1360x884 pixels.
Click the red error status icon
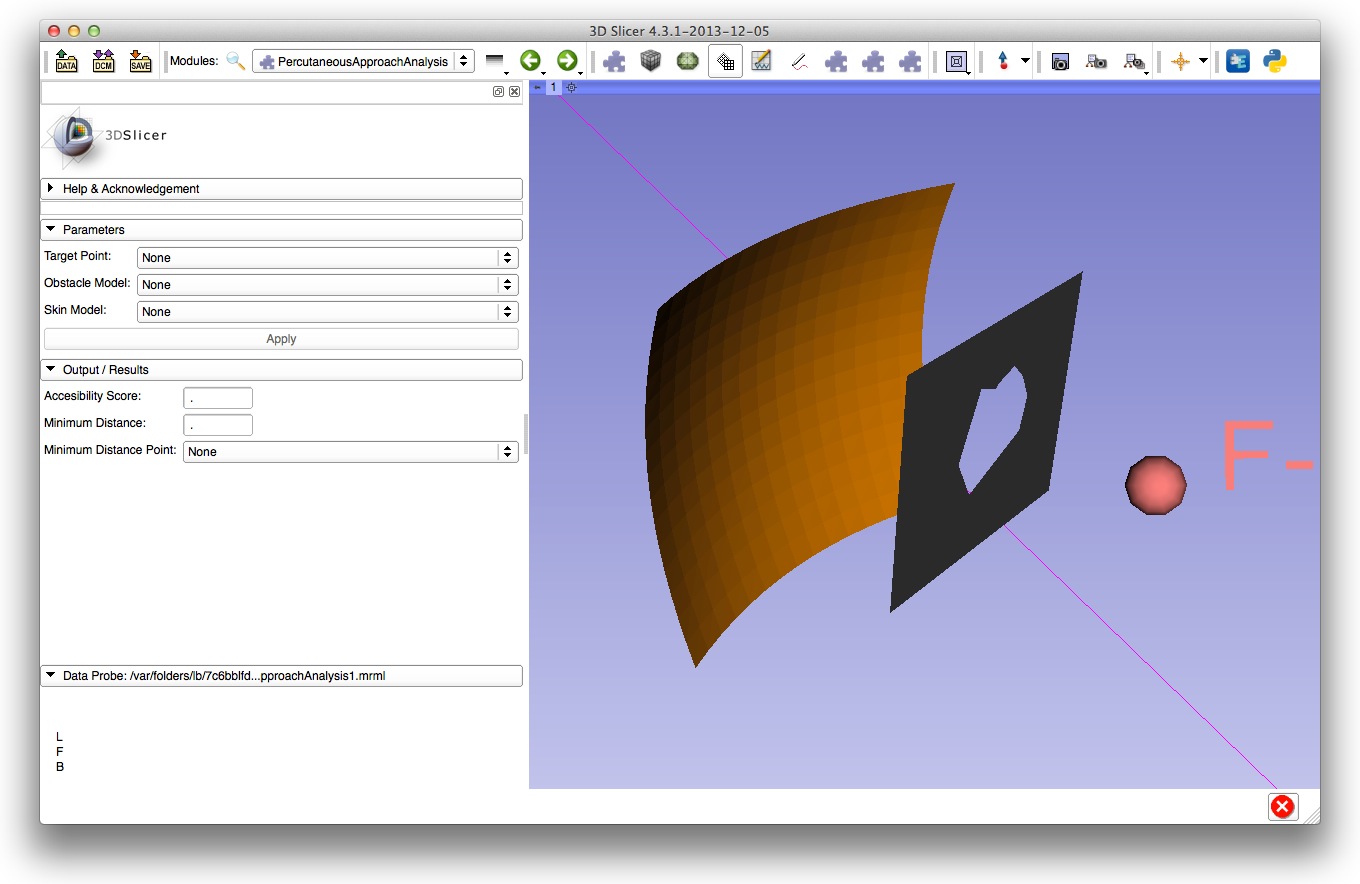click(1282, 807)
